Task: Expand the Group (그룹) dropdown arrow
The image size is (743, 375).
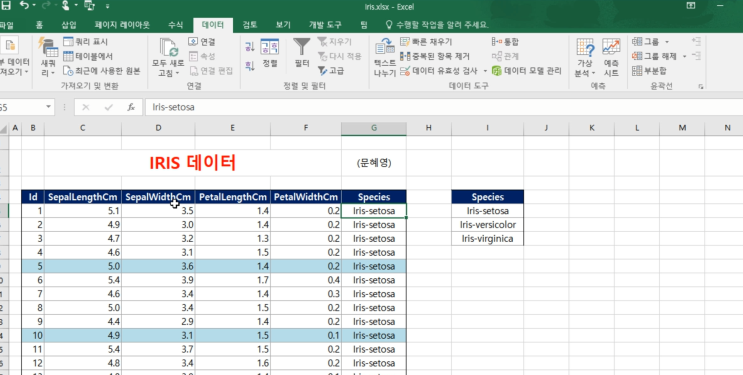Action: point(667,42)
